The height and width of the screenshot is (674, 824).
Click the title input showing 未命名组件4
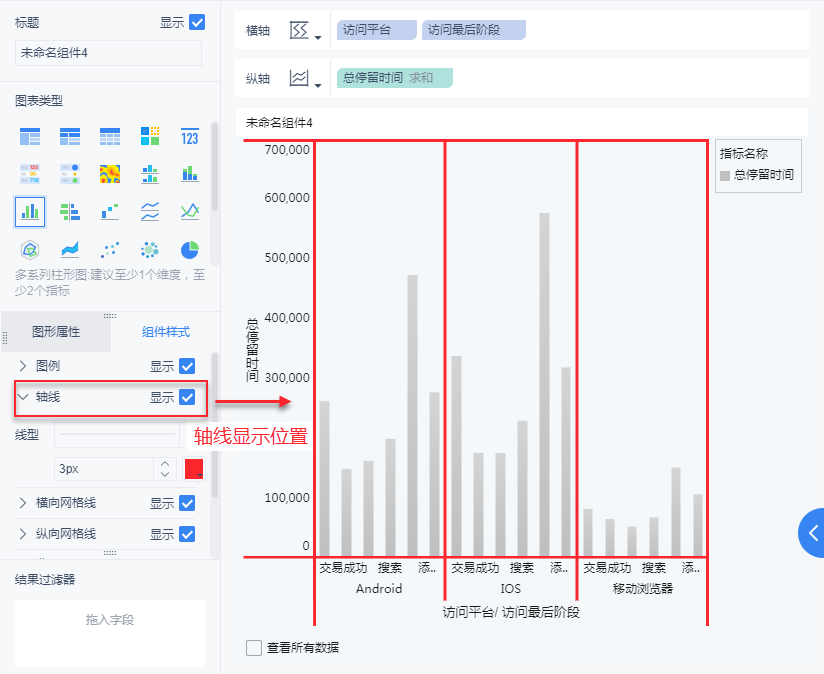tap(108, 53)
